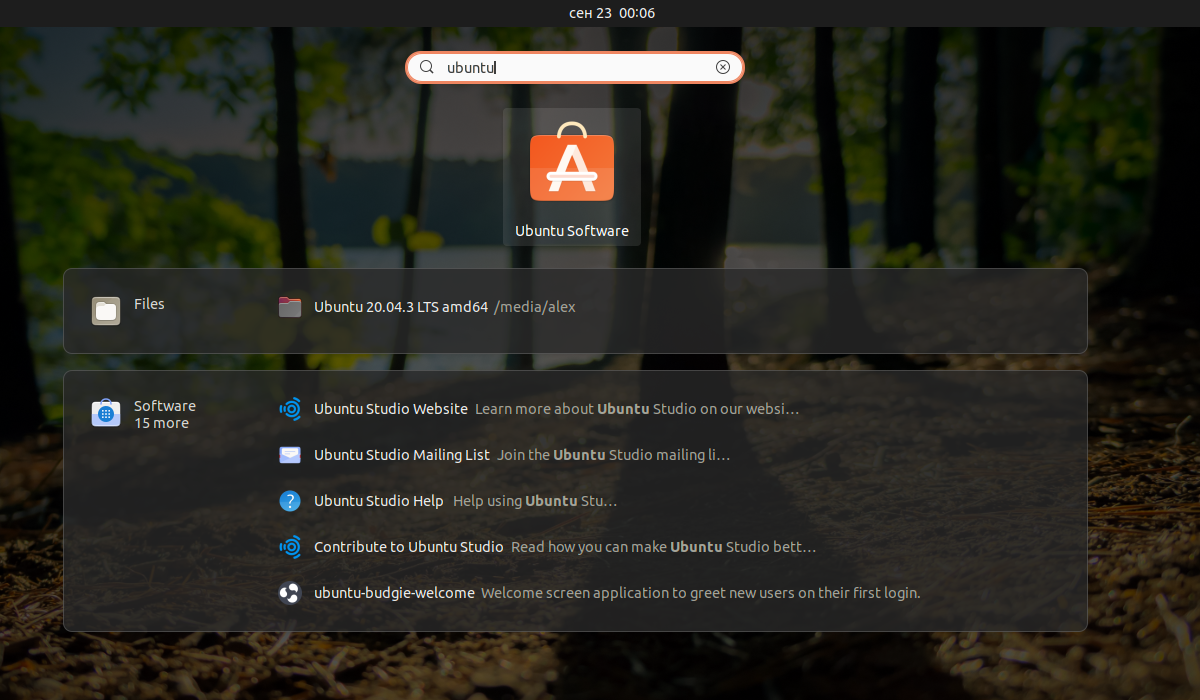The width and height of the screenshot is (1200, 700).
Task: Click the Contribute to Ubuntu Studio icon
Action: pyautogui.click(x=290, y=547)
